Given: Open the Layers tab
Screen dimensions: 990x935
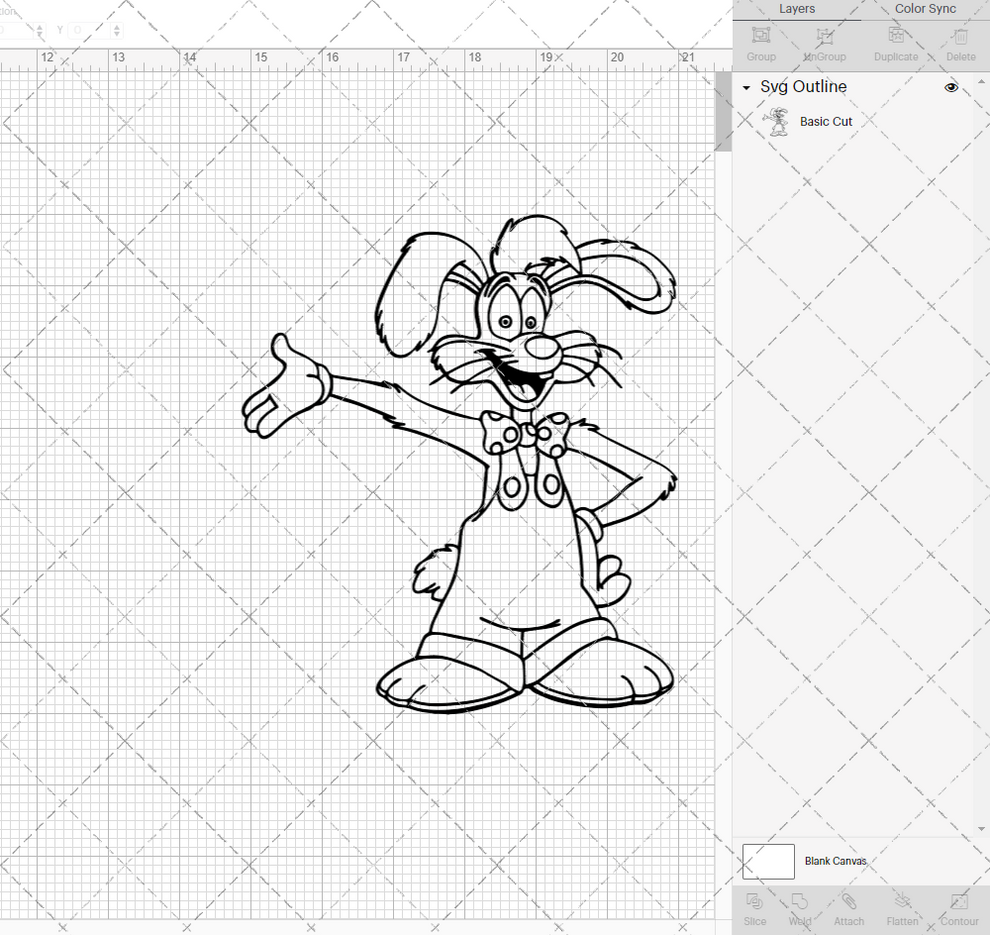Looking at the screenshot, I should (x=797, y=9).
